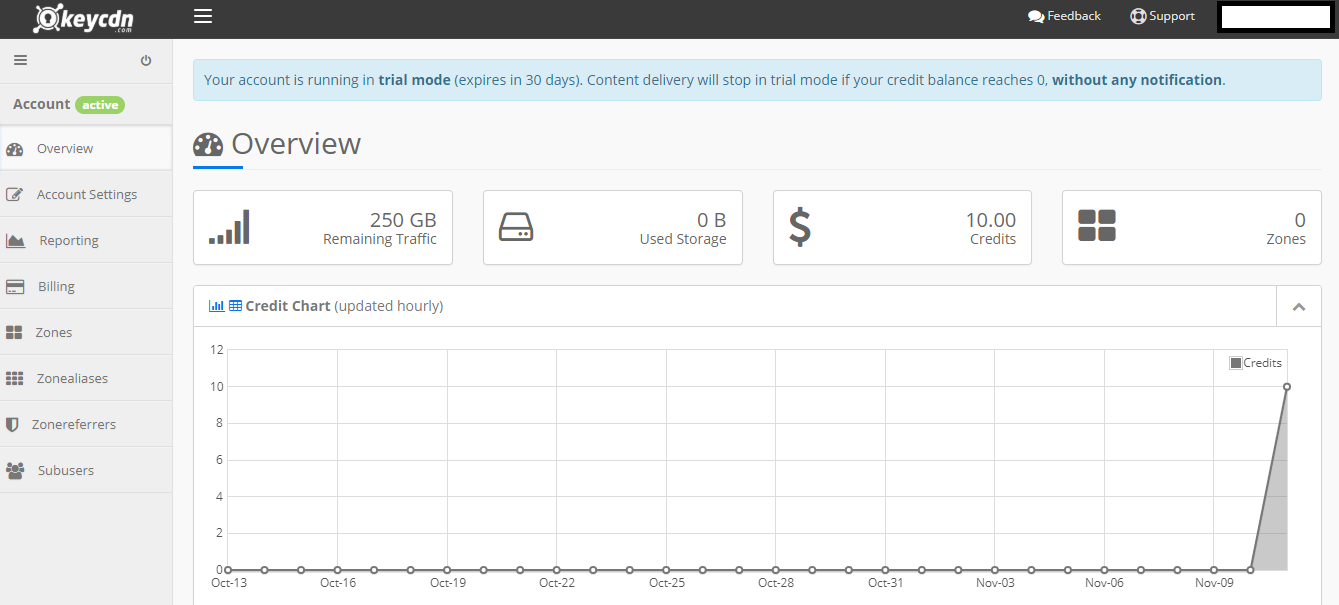1339x605 pixels.
Task: Click the Oct-22 axis label
Action: coord(556,583)
